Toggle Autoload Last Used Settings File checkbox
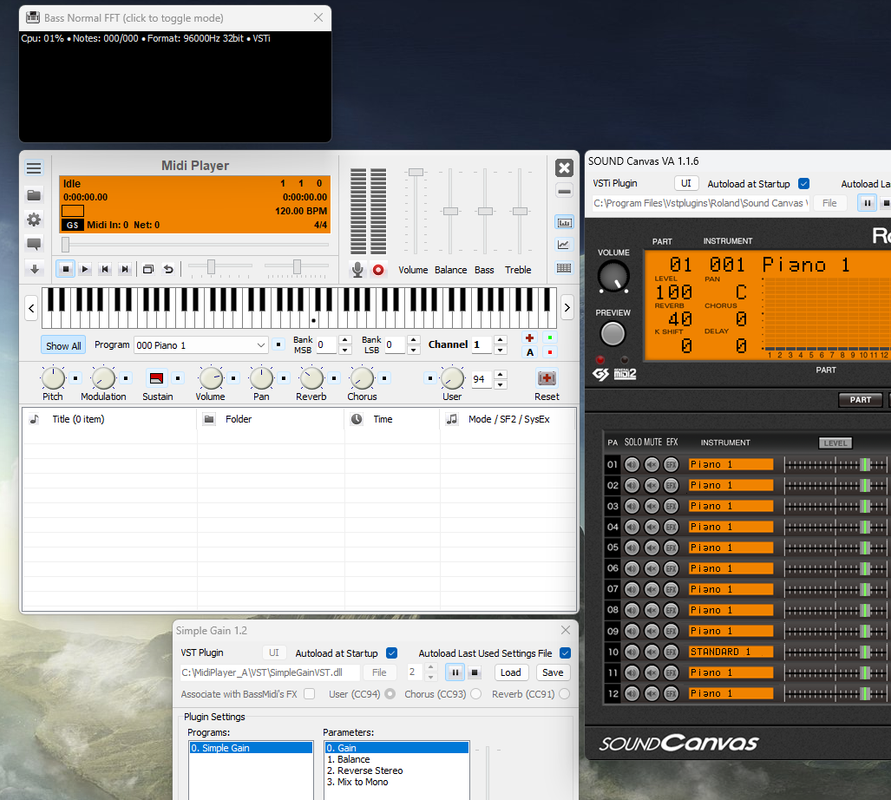The image size is (891, 800). click(x=565, y=653)
